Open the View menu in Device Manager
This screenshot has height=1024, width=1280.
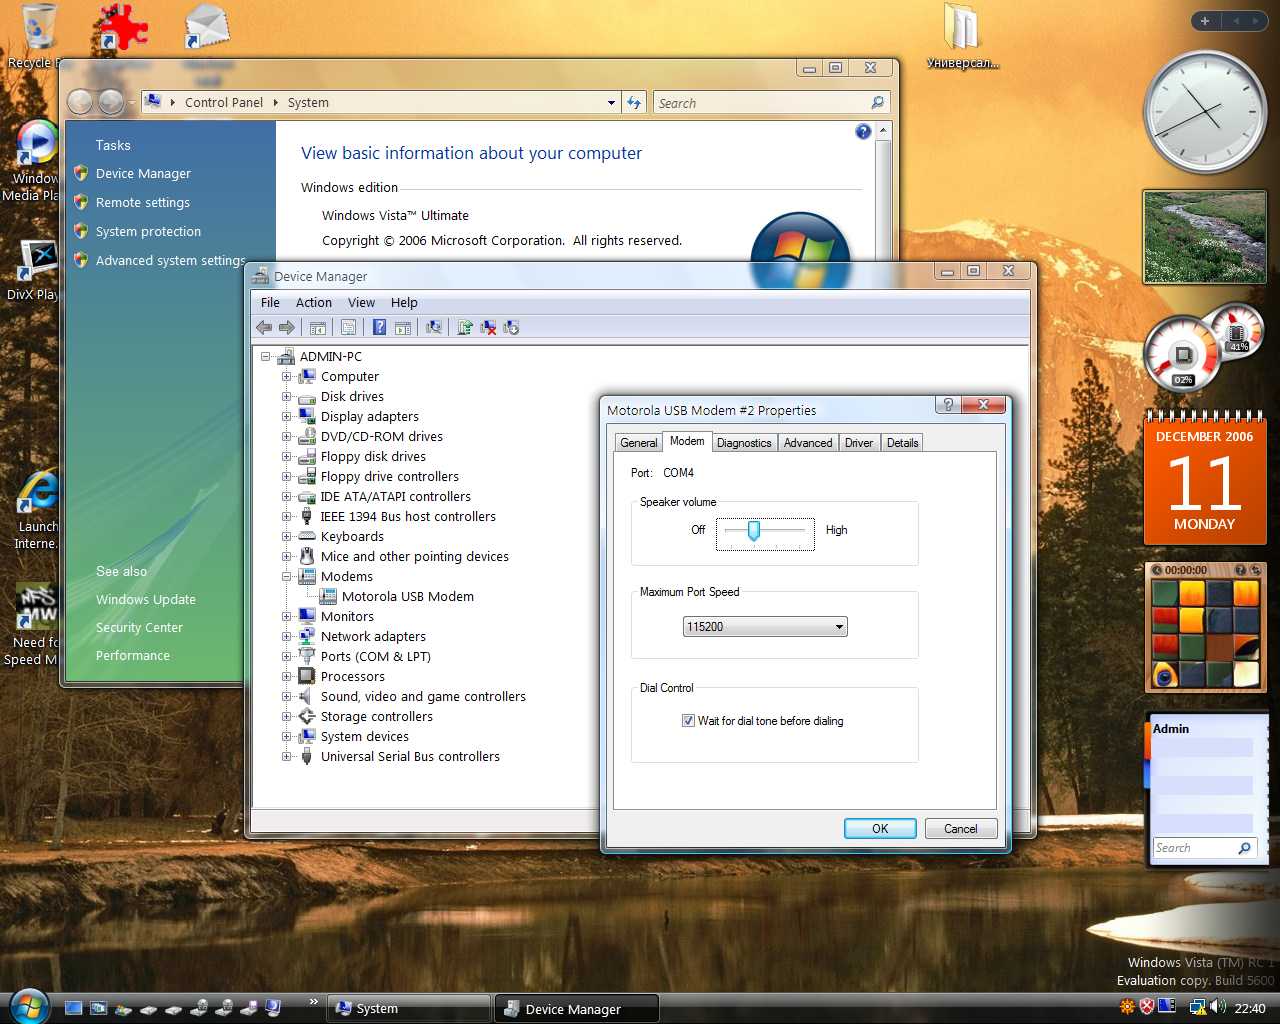361,302
